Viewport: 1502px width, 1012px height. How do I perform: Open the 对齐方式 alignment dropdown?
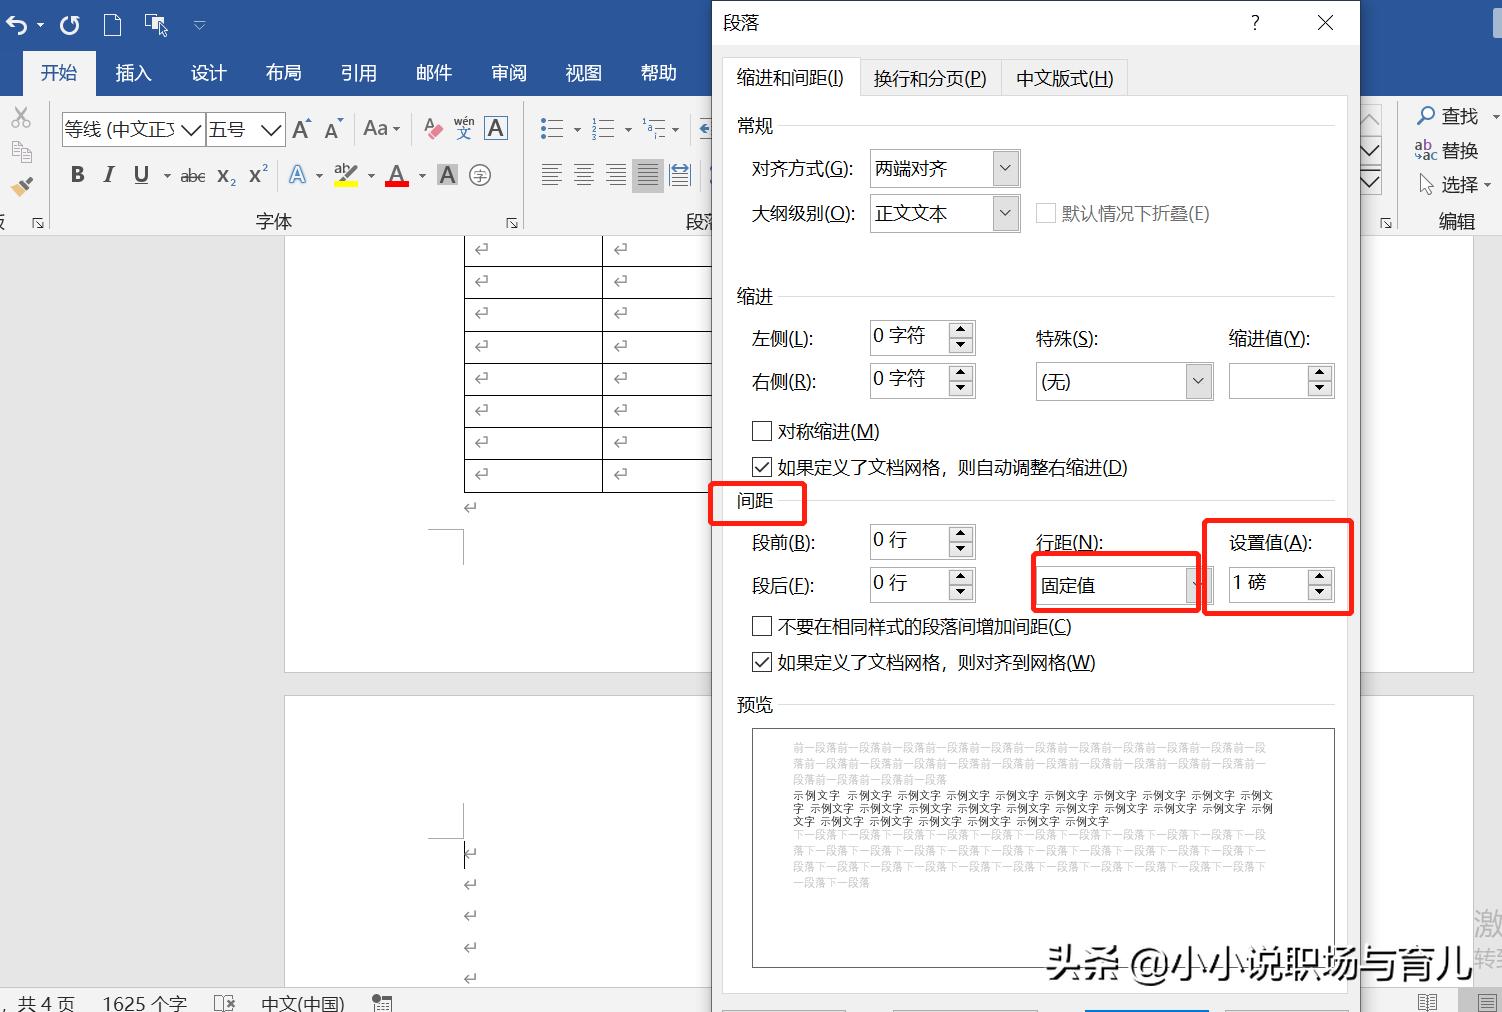(x=1004, y=168)
